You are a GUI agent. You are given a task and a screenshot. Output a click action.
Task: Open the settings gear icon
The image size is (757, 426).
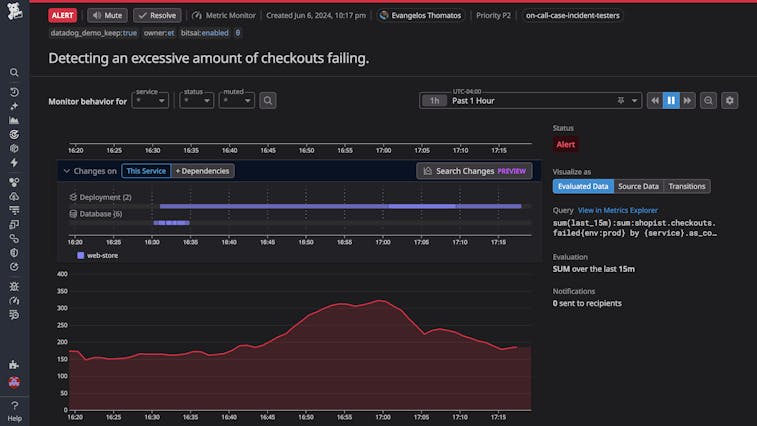(x=730, y=100)
